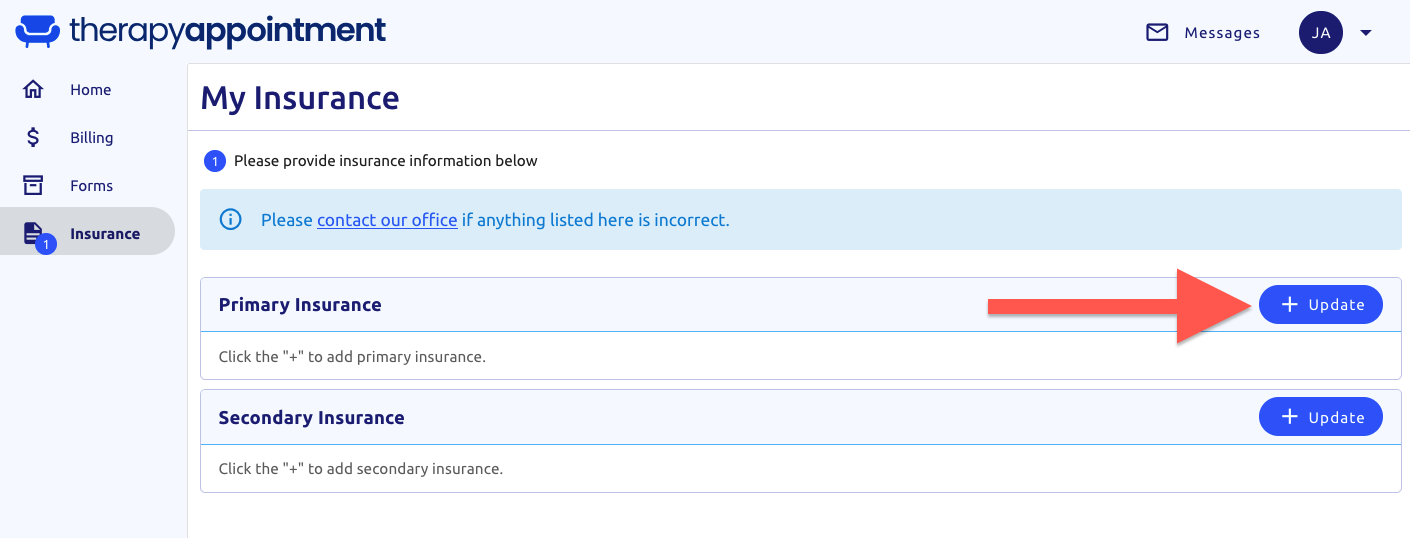Open the contact our office link

(387, 220)
